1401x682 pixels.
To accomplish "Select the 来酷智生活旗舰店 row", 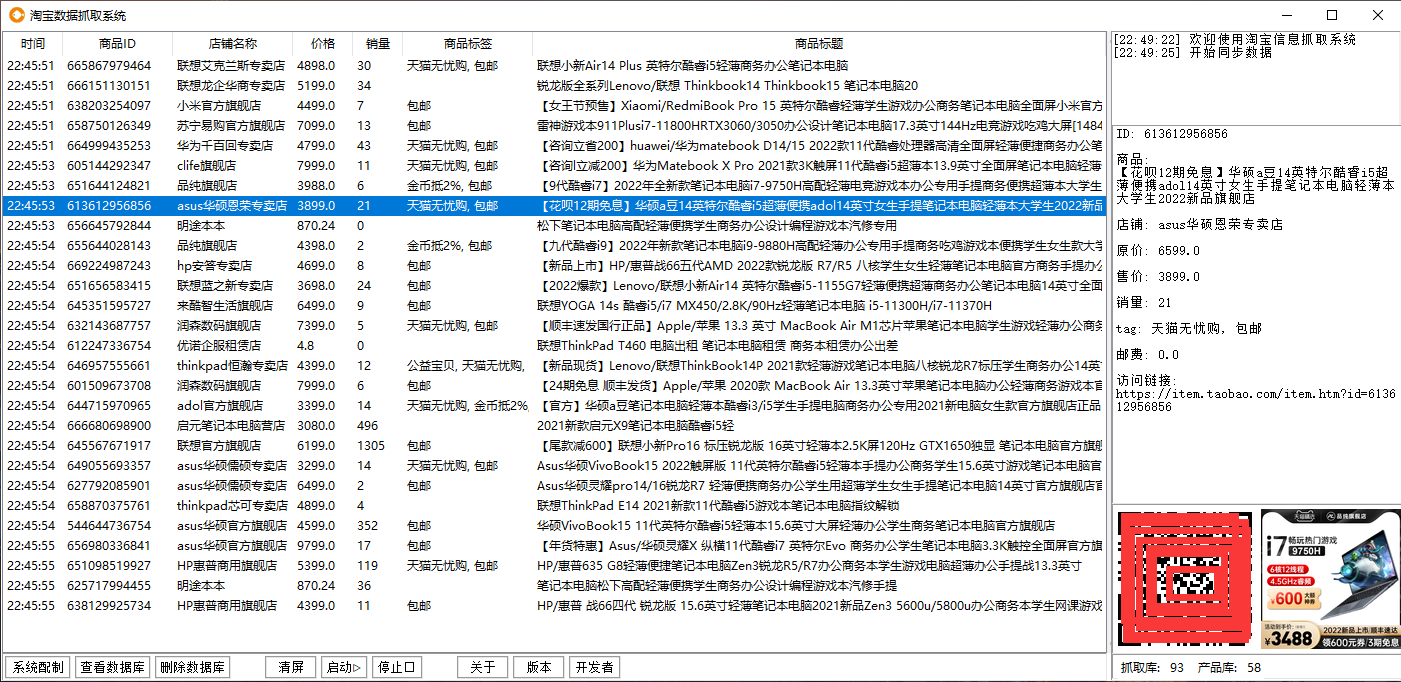I will tap(553, 305).
